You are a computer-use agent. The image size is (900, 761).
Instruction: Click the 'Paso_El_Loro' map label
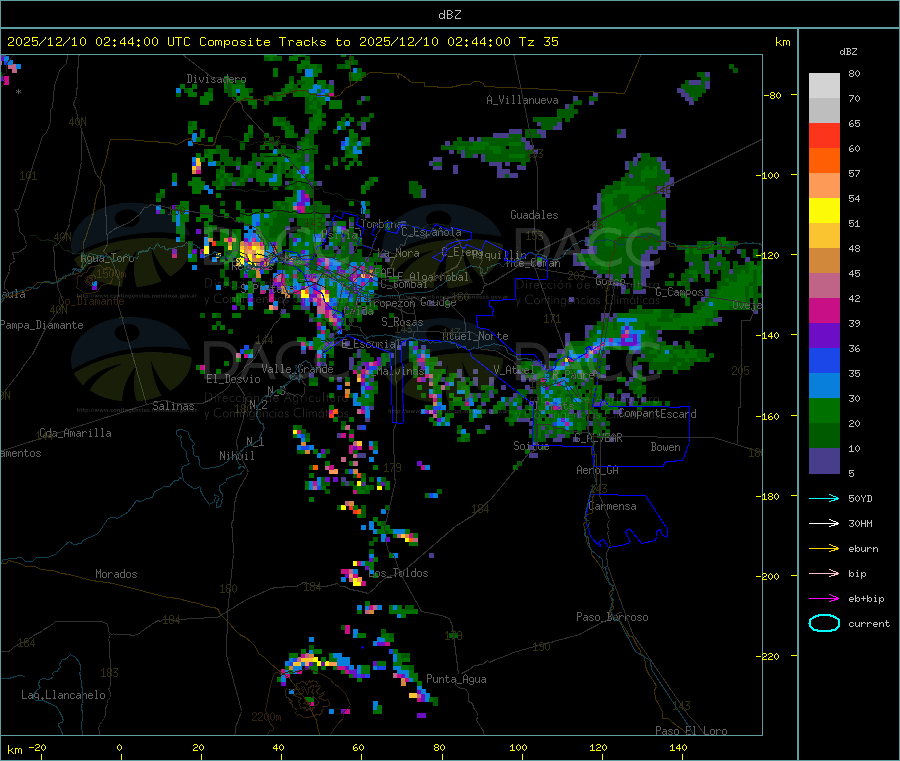pyautogui.click(x=692, y=731)
